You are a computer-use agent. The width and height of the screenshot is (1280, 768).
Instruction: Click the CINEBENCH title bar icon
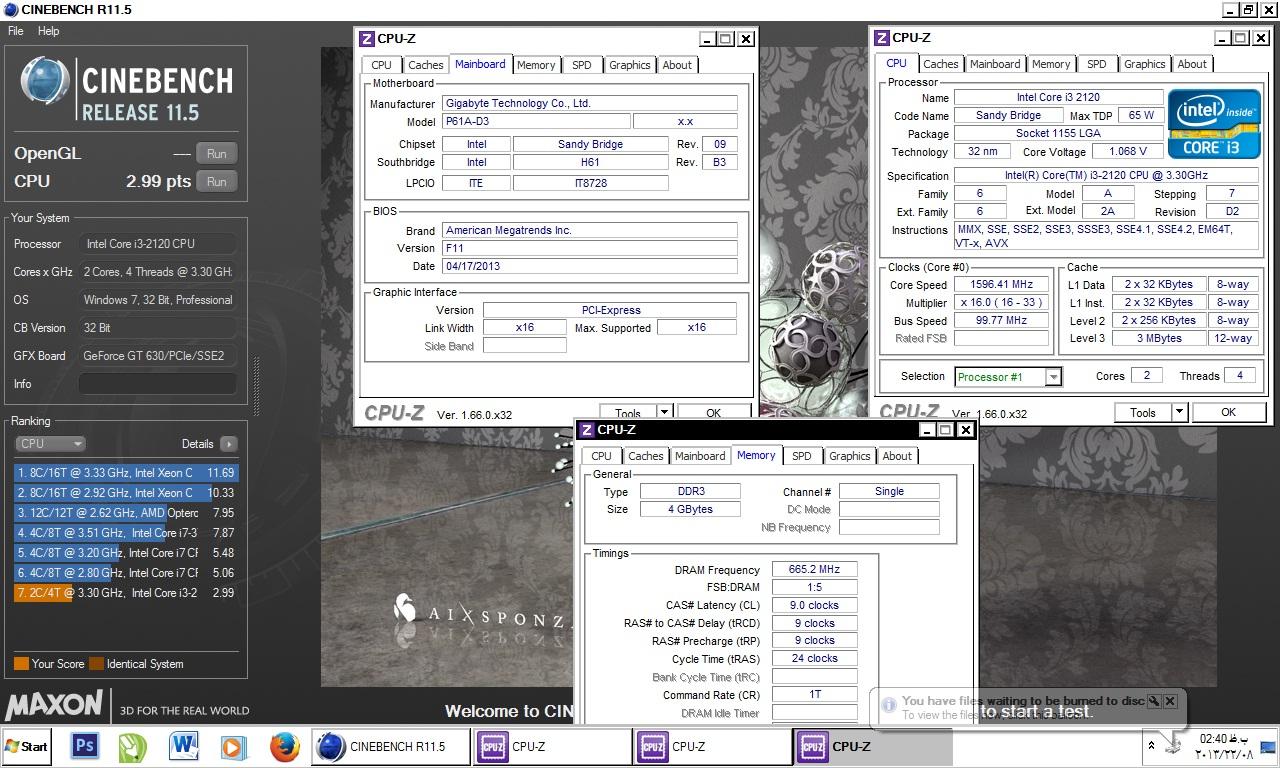coord(10,9)
